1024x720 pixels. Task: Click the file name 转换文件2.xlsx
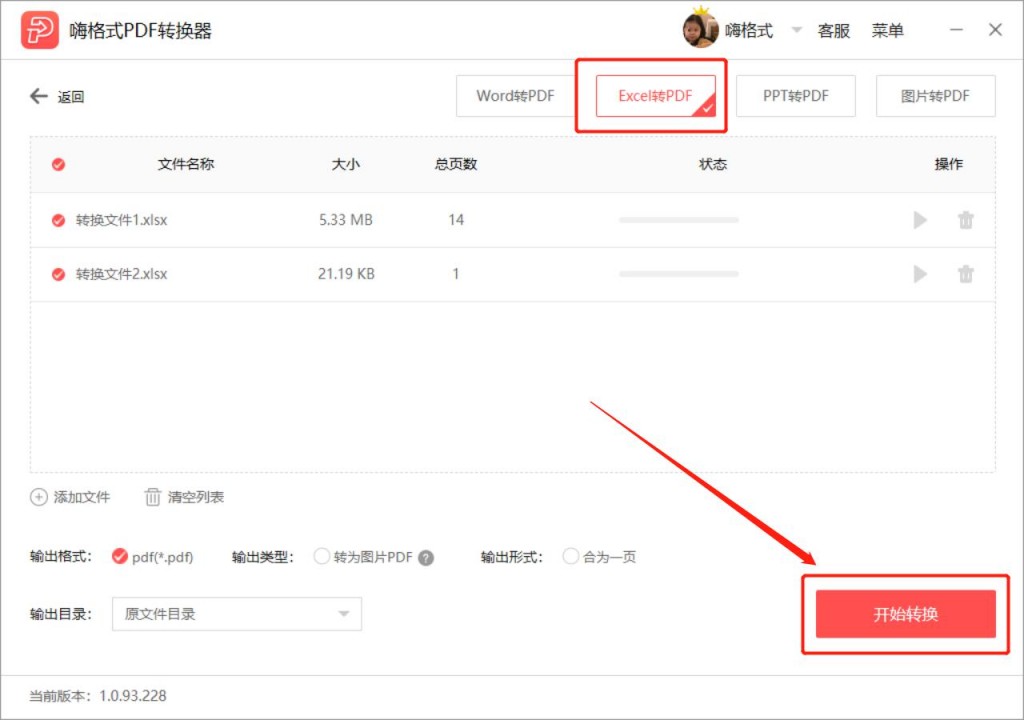(121, 274)
